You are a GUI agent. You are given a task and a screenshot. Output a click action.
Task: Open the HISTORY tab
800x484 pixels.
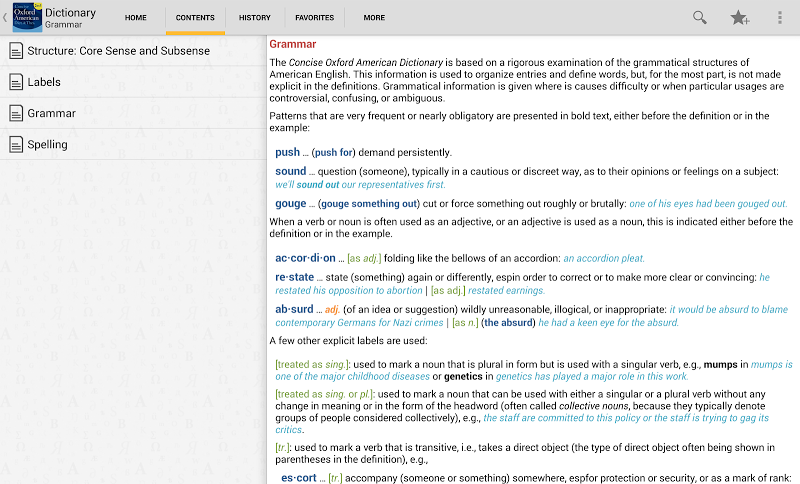click(255, 17)
